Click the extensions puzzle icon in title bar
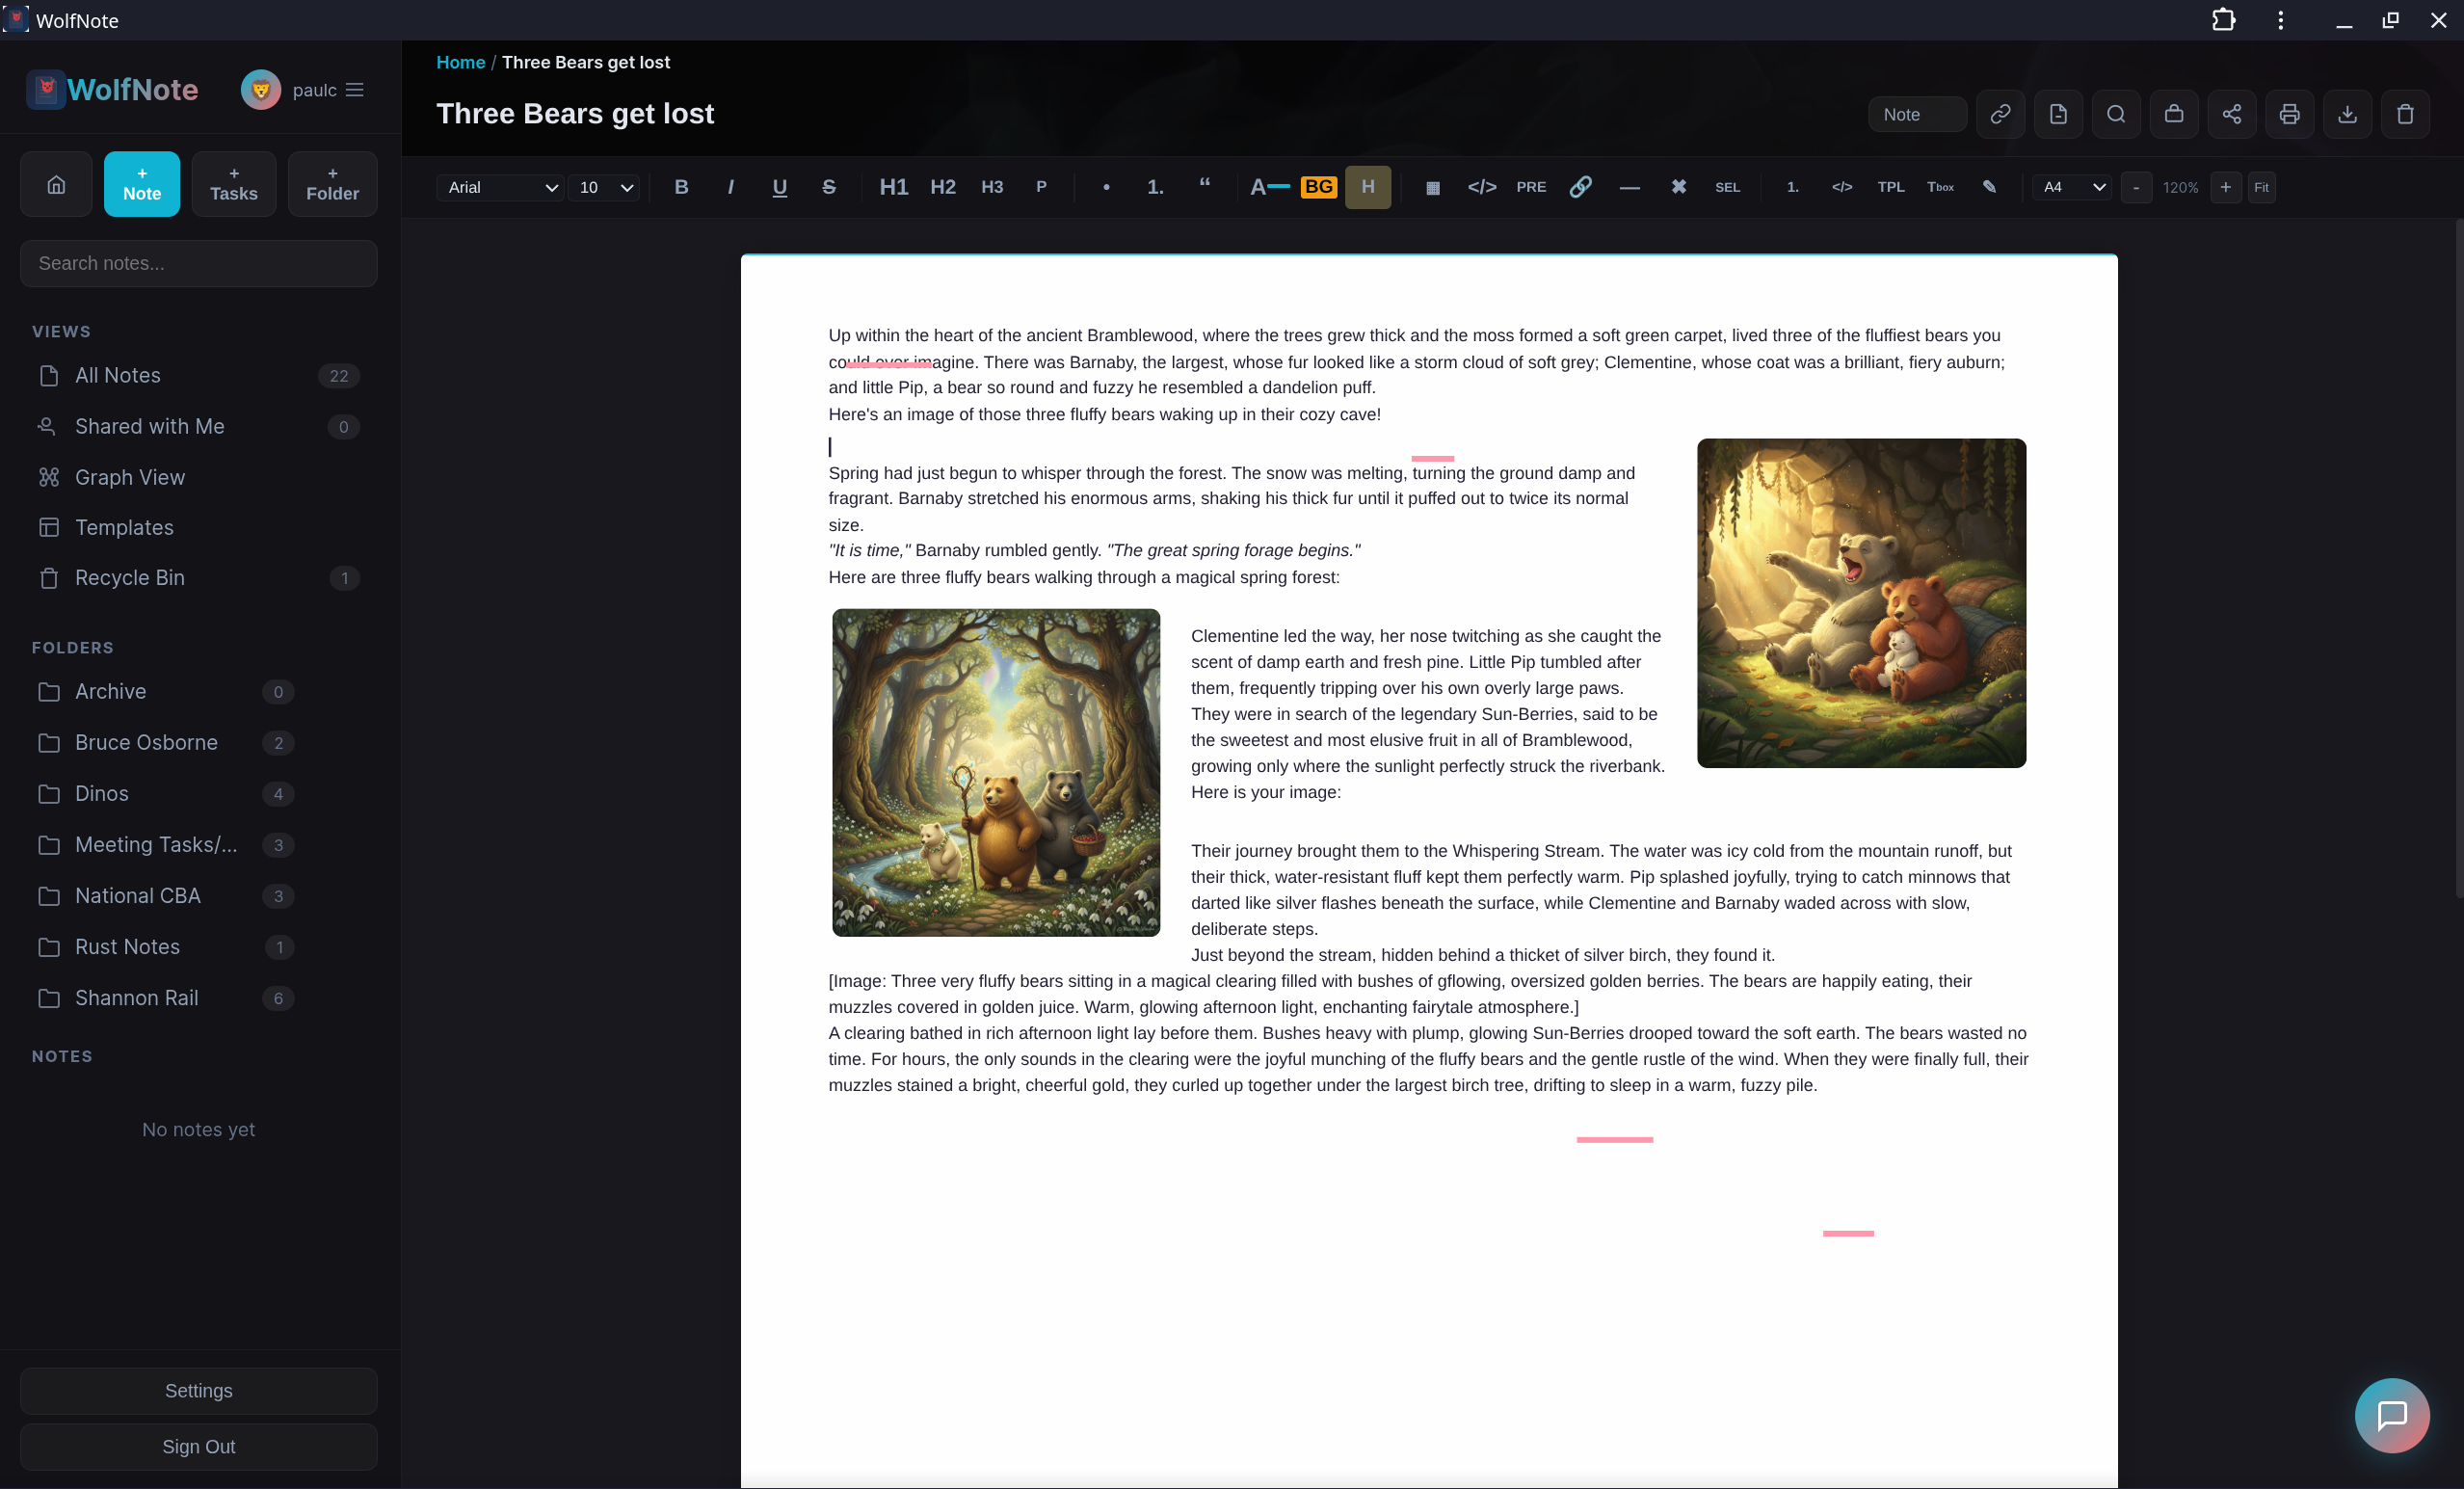Viewport: 2464px width, 1489px height. [2222, 20]
